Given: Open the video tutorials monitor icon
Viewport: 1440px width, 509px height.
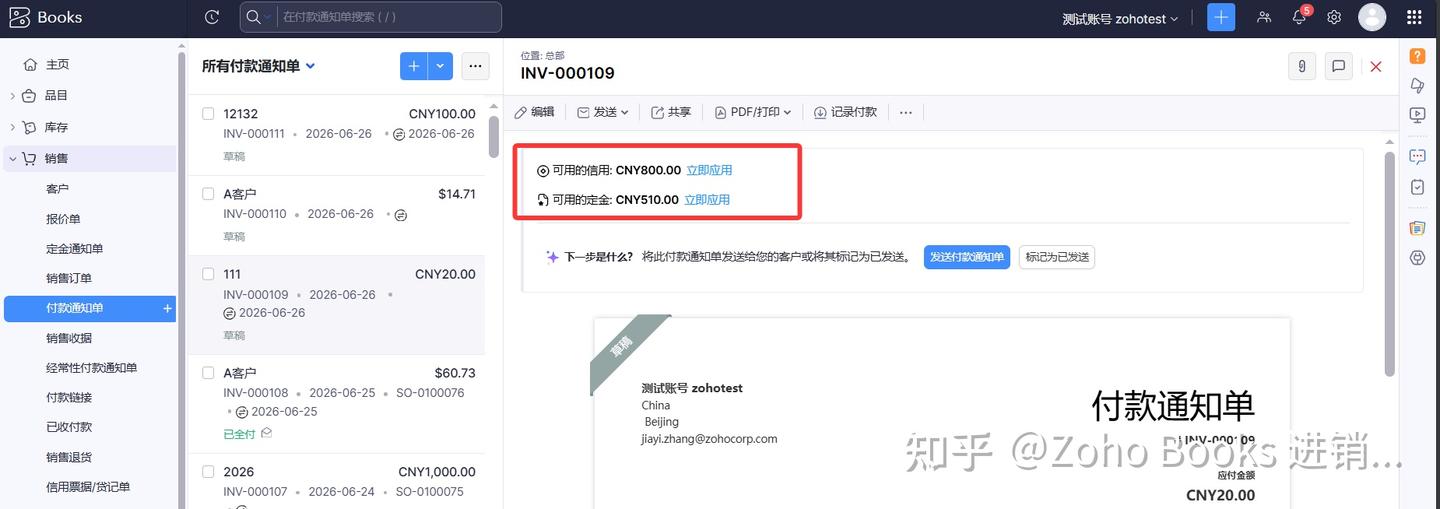Looking at the screenshot, I should coord(1417,115).
